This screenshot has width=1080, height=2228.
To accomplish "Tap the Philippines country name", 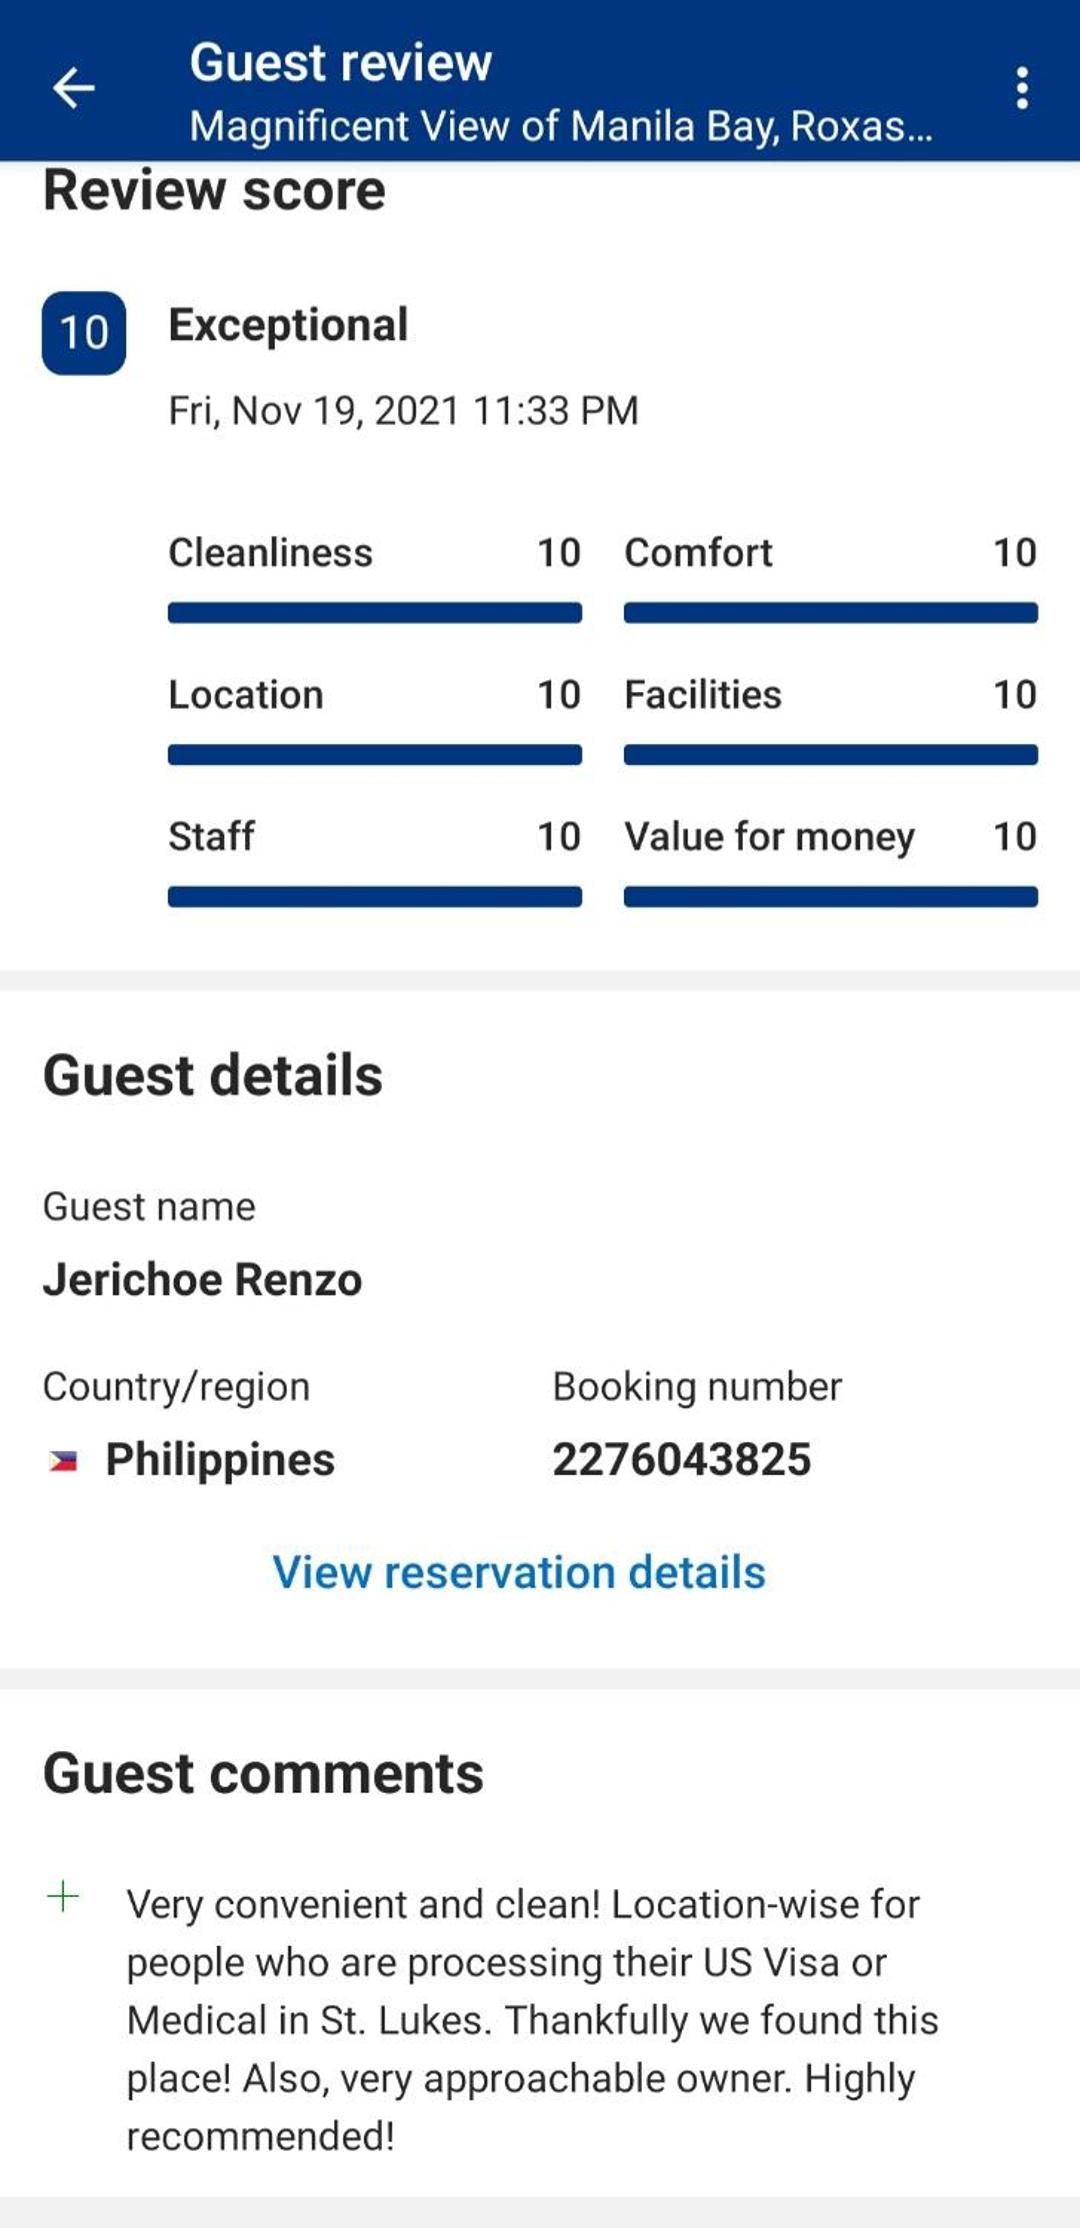I will (220, 1460).
